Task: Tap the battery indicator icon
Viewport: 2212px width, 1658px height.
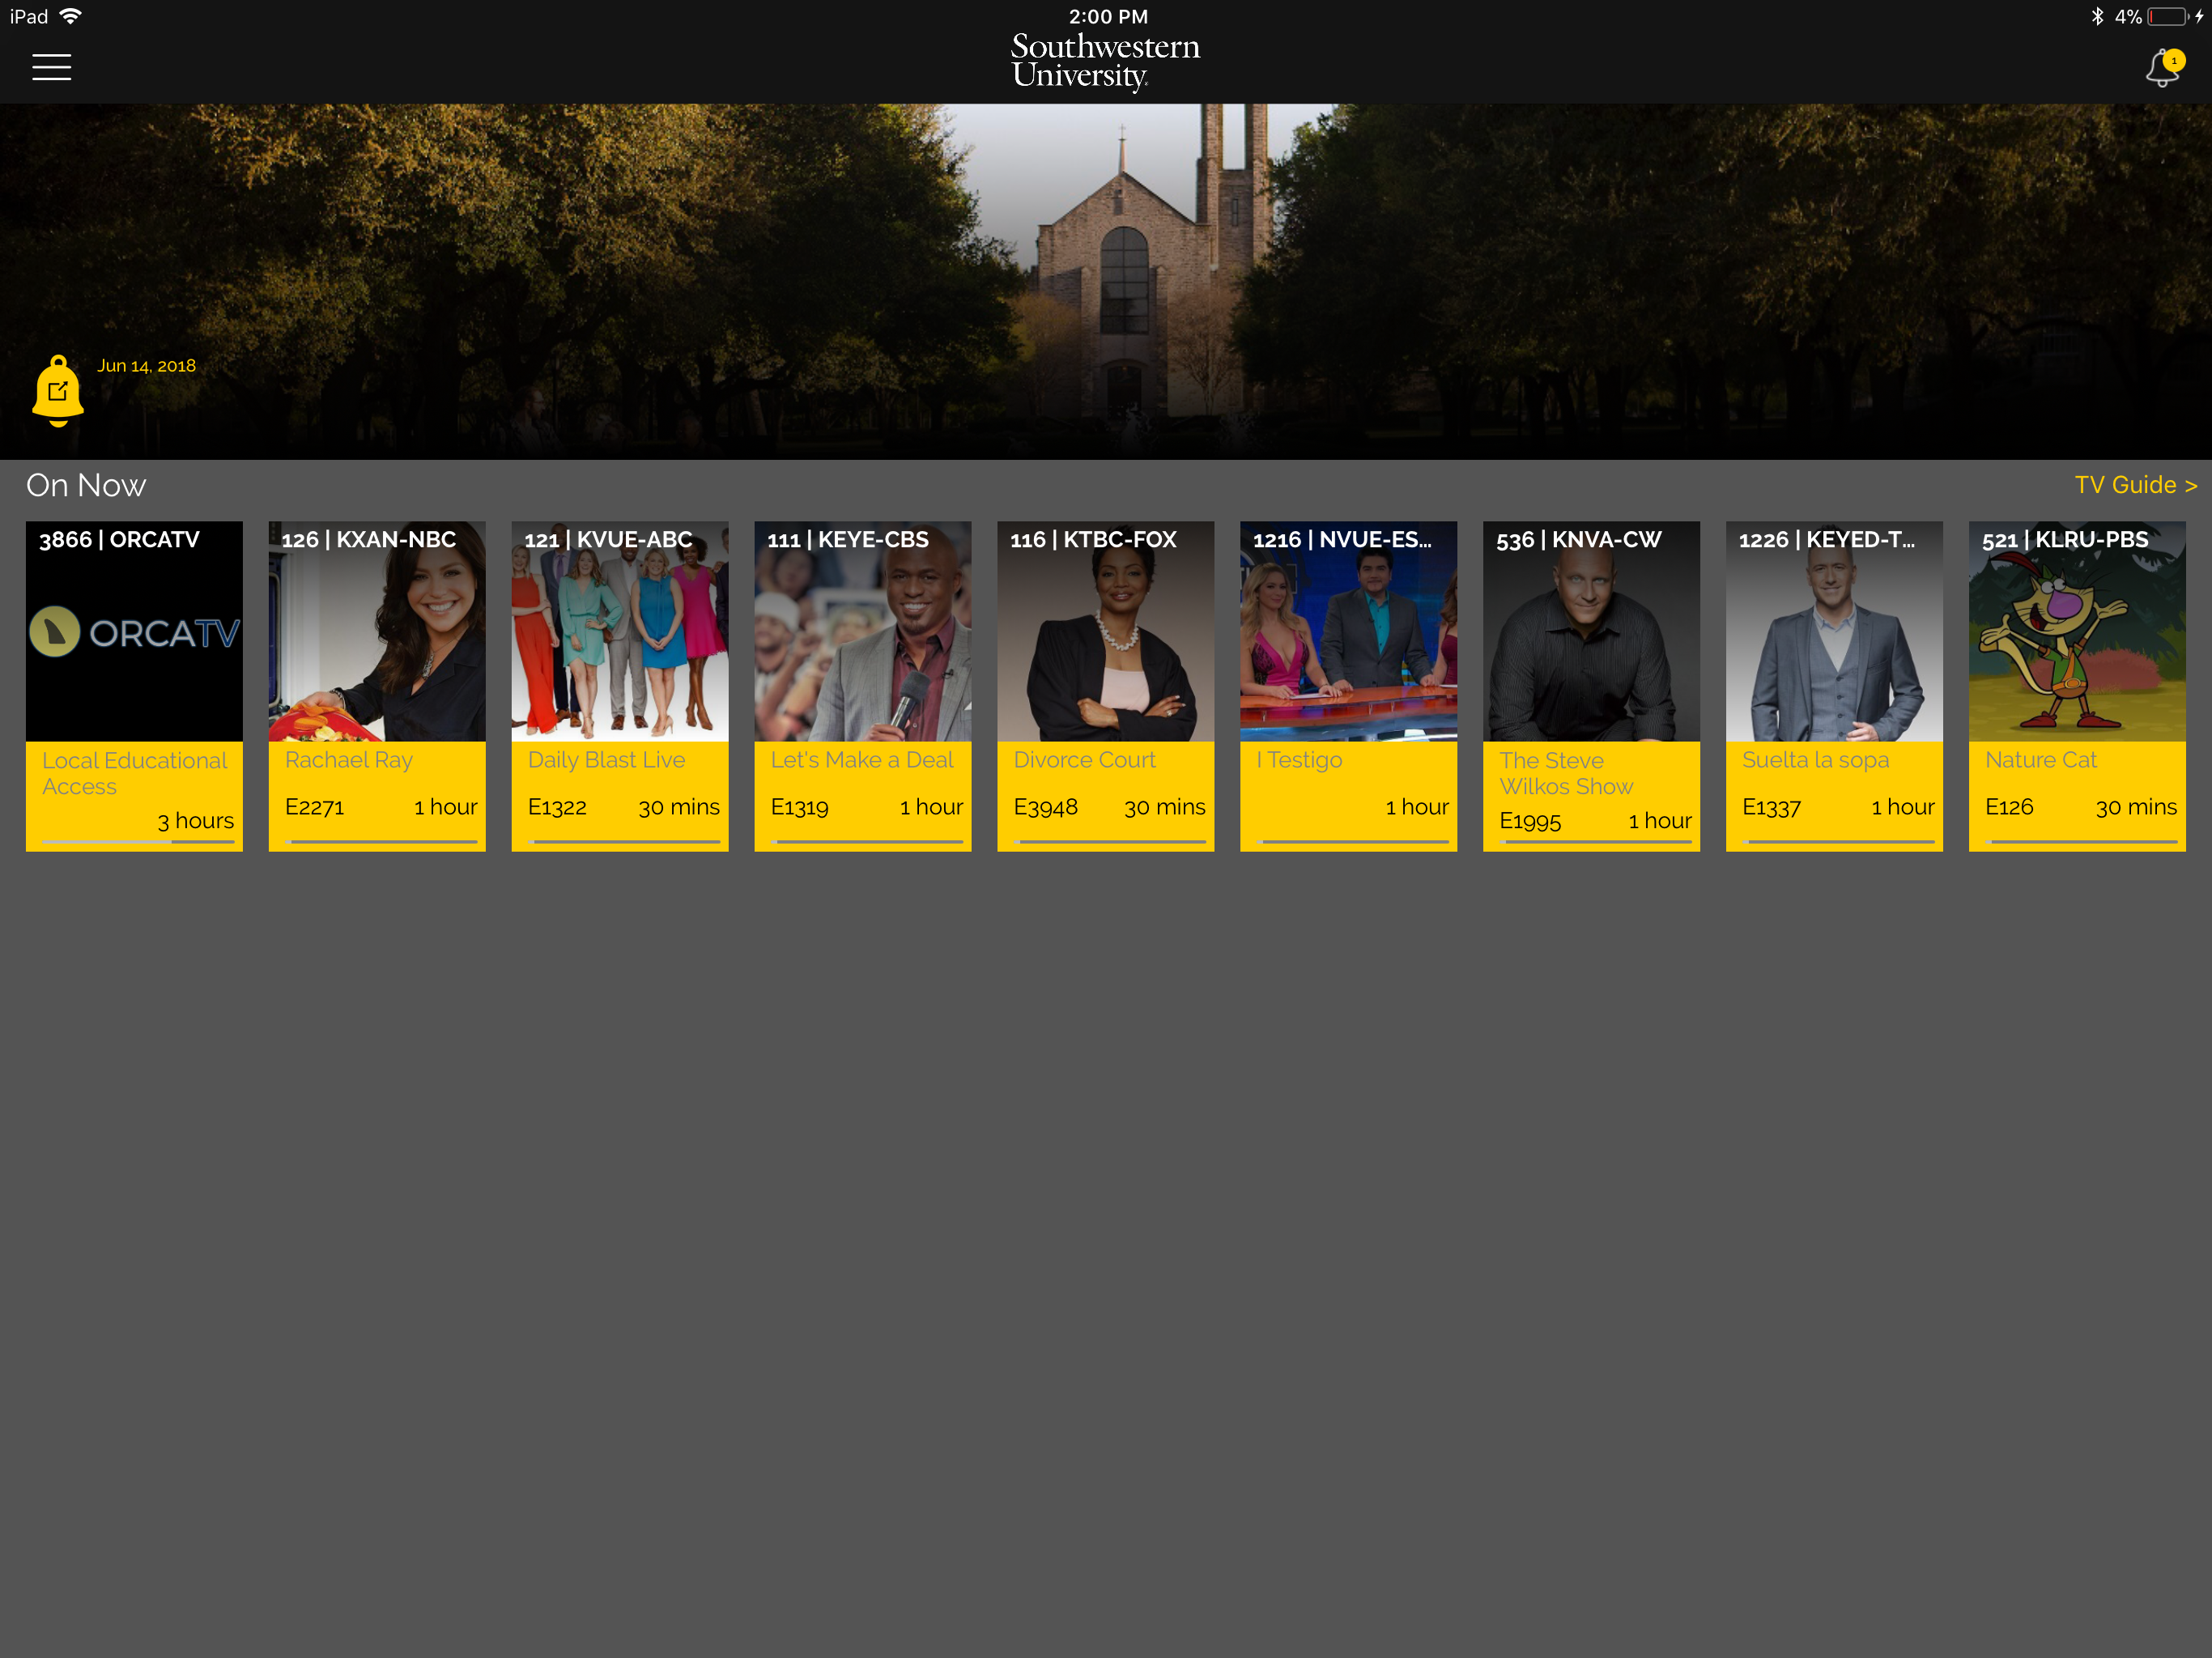Action: pyautogui.click(x=2168, y=16)
